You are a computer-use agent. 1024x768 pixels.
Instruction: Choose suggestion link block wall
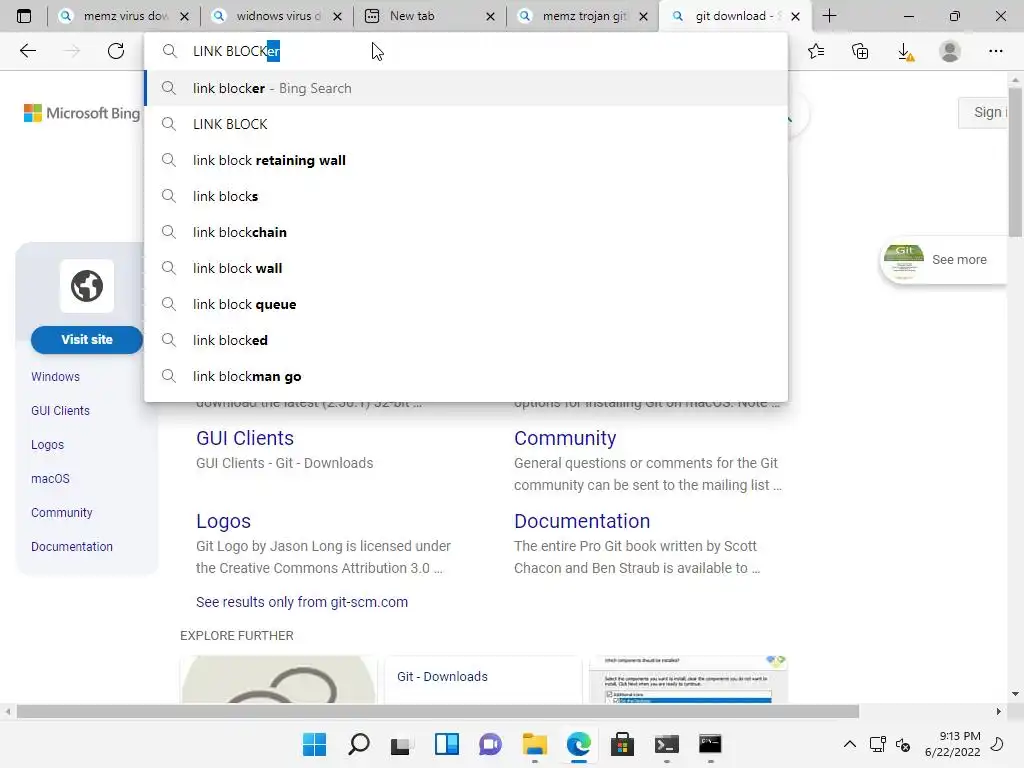(x=466, y=268)
